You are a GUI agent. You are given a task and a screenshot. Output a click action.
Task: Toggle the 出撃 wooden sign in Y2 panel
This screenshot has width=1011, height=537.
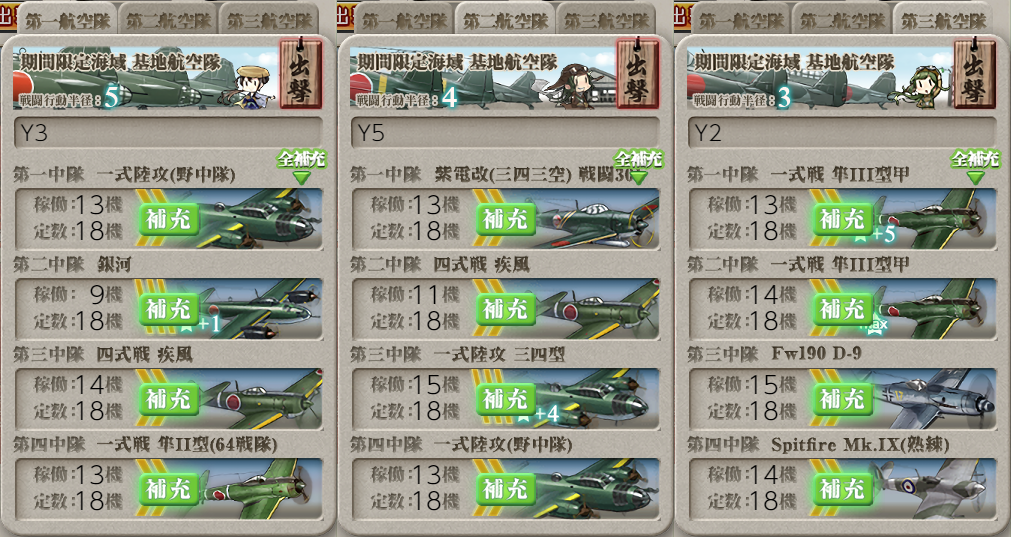point(974,73)
